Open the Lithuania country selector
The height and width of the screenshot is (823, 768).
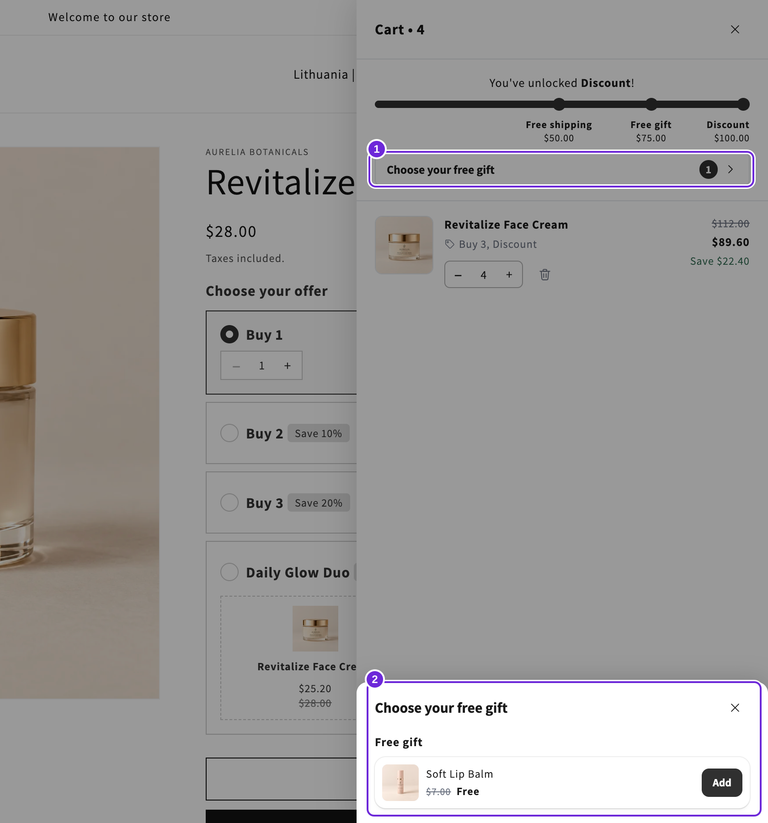coord(320,75)
